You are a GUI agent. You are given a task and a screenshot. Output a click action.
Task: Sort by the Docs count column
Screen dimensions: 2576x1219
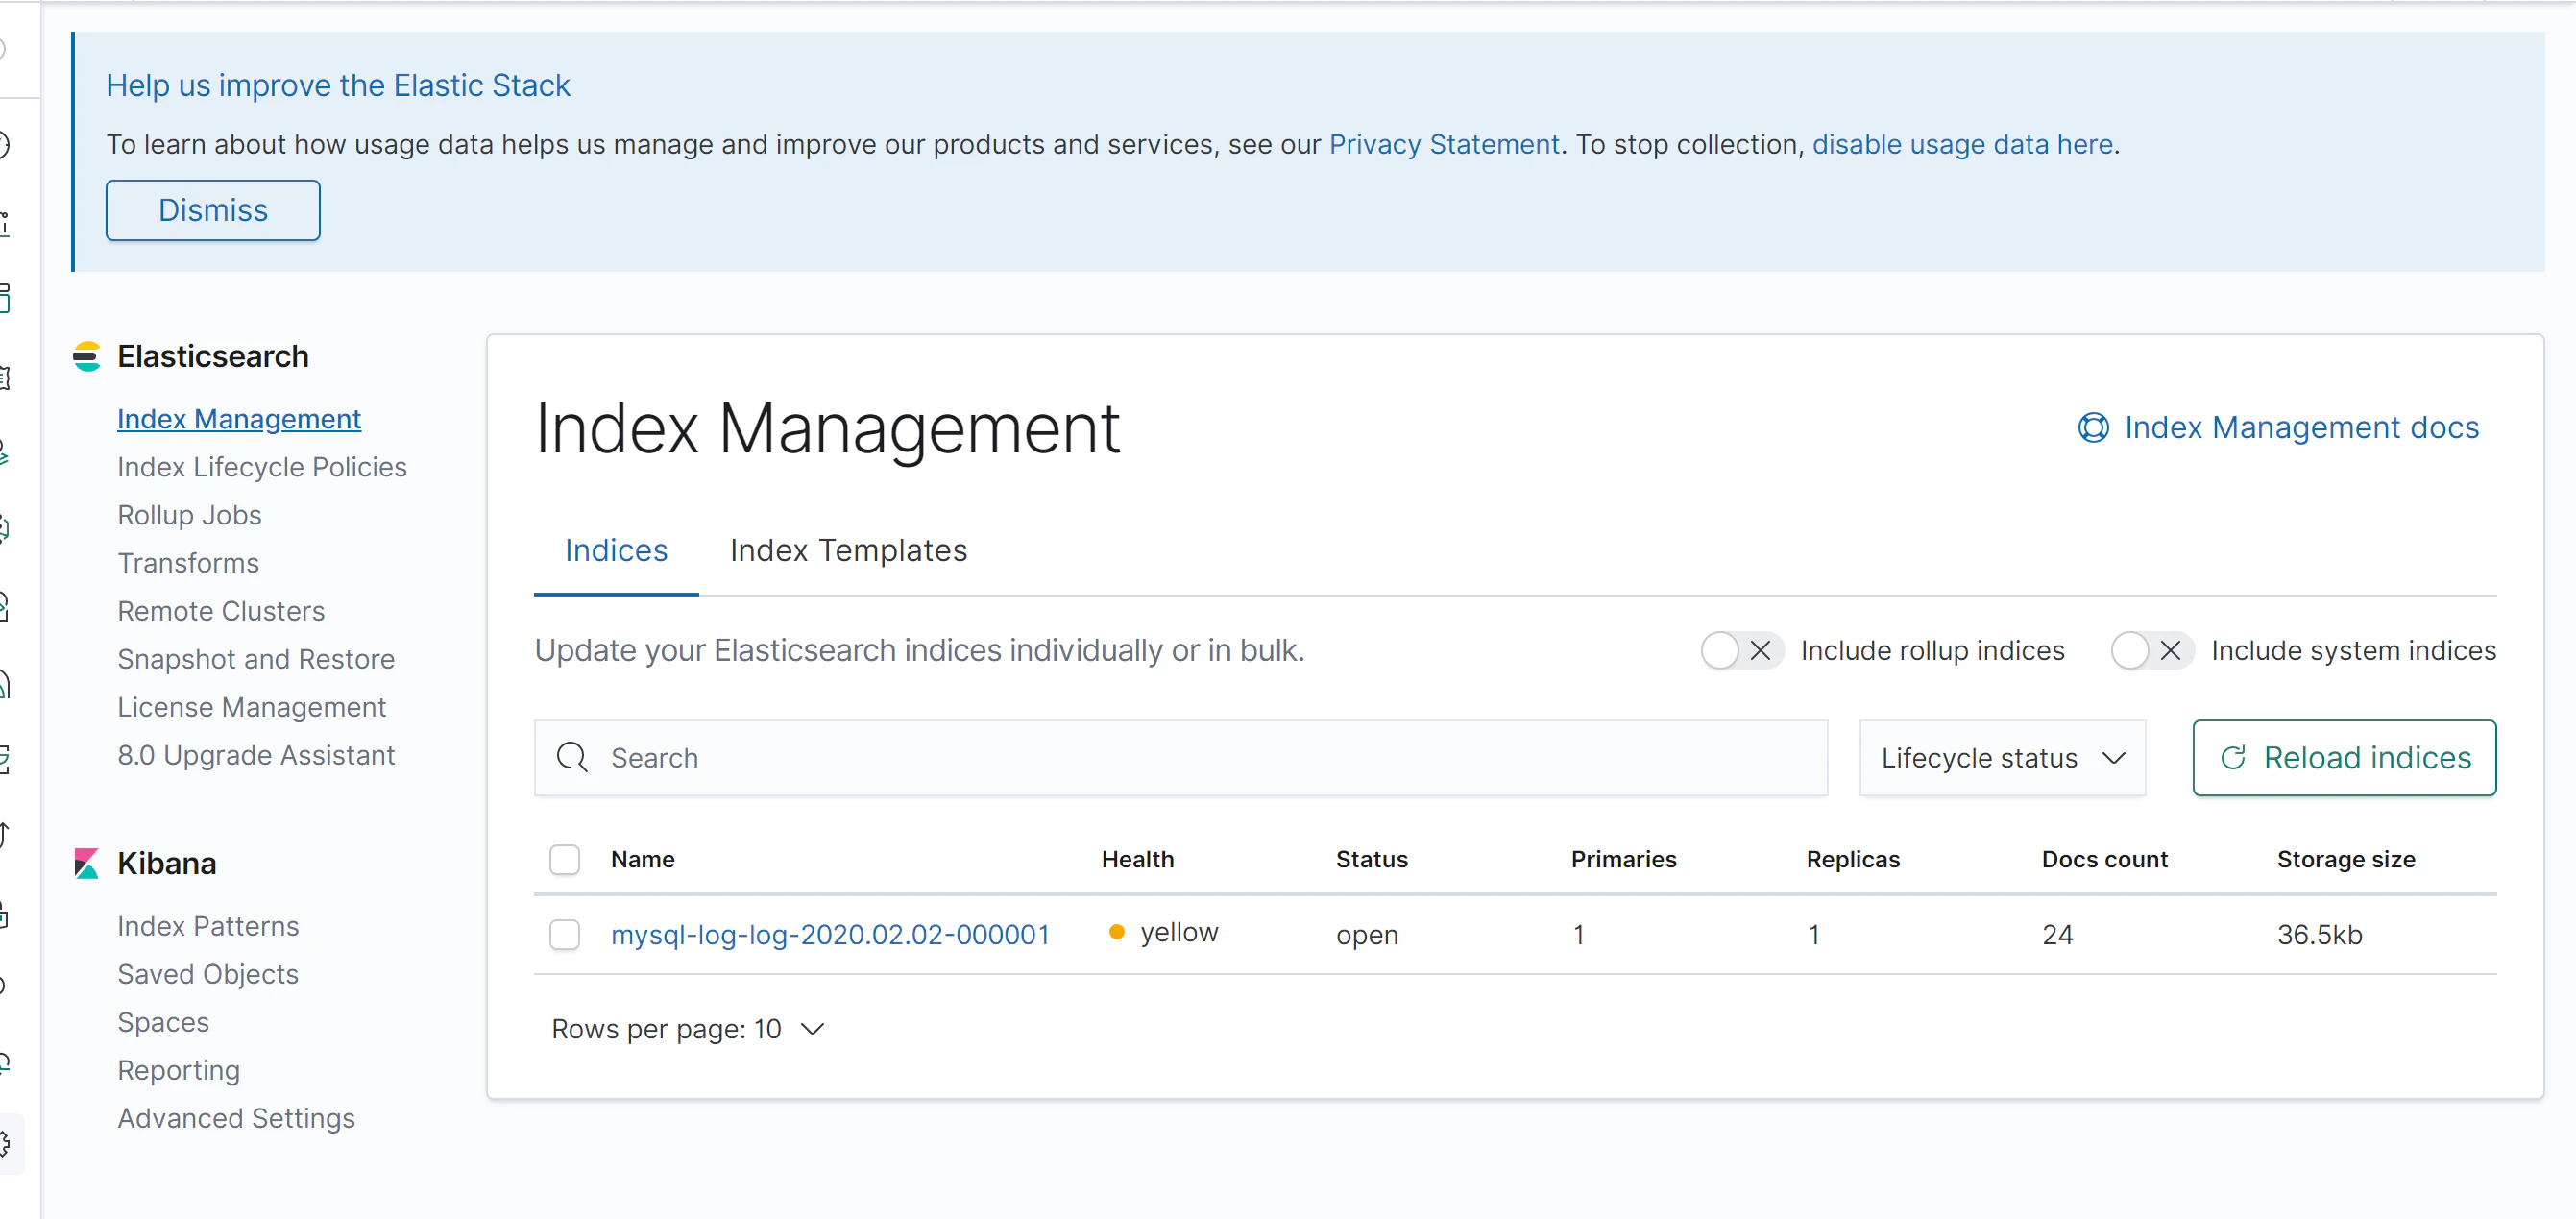[2104, 860]
